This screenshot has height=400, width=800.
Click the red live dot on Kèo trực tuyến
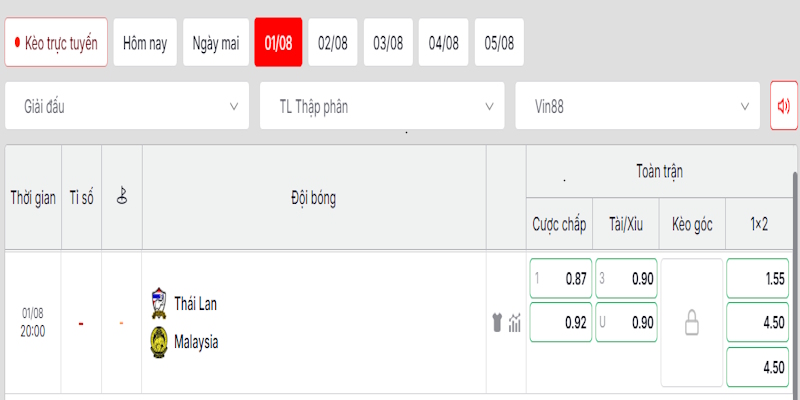(17, 42)
